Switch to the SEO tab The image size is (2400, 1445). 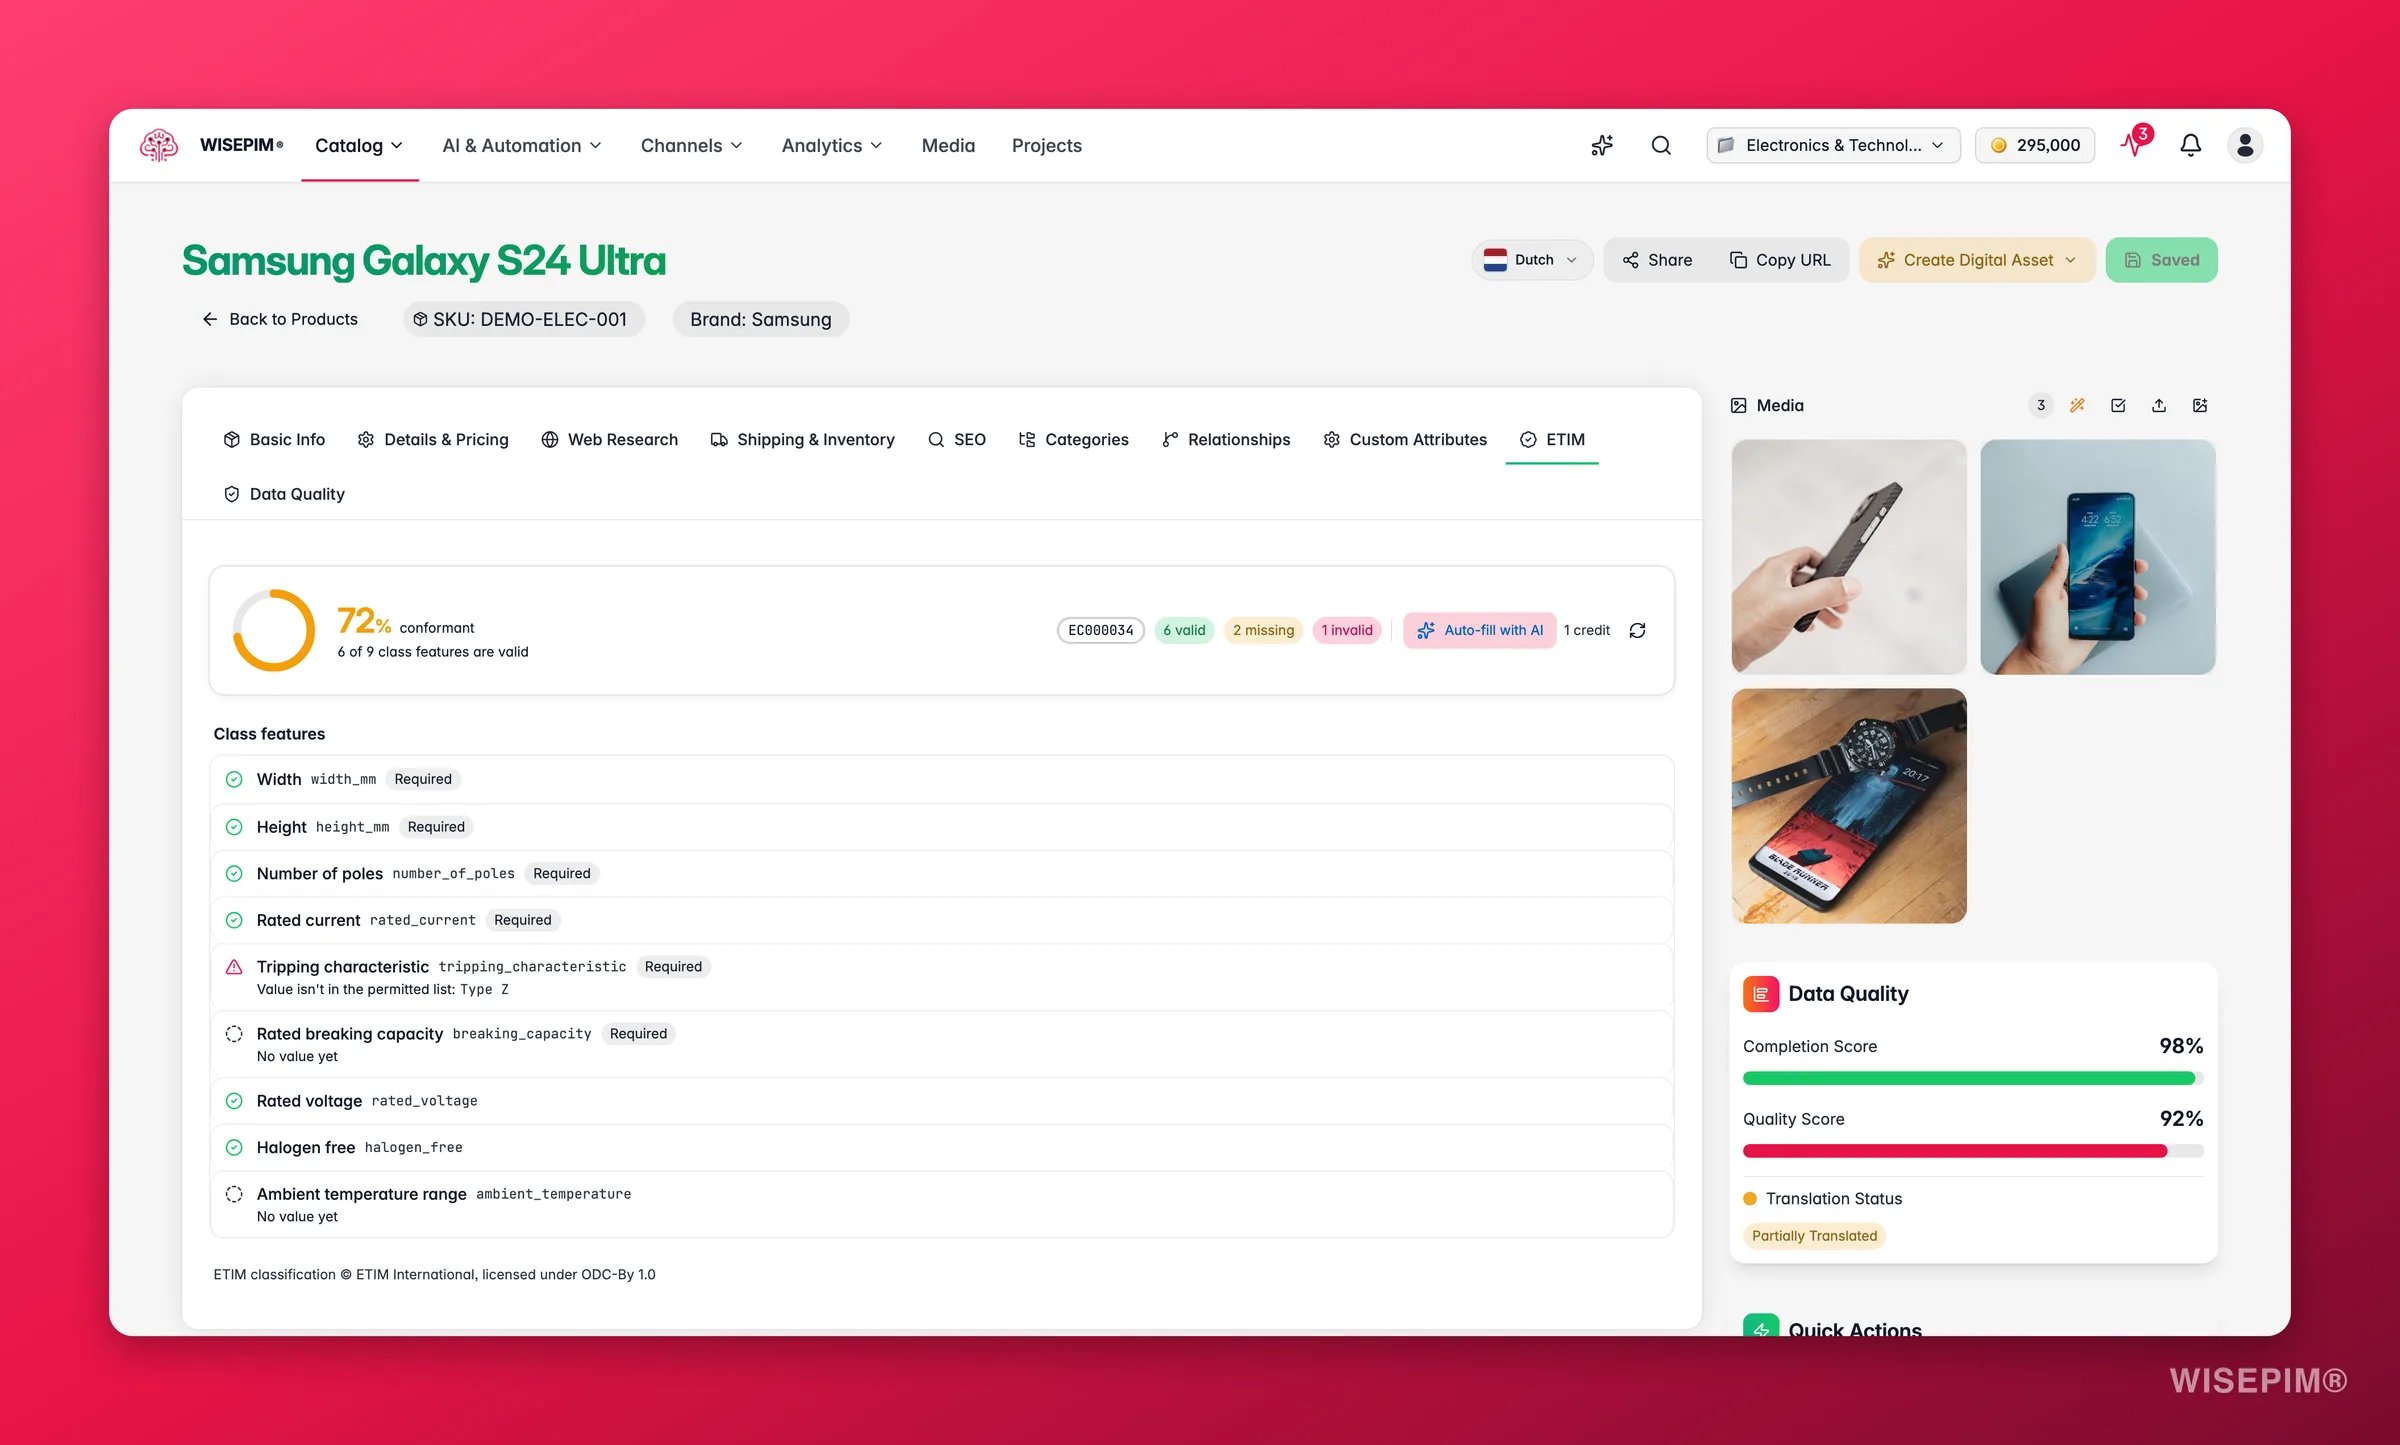pyautogui.click(x=957, y=439)
